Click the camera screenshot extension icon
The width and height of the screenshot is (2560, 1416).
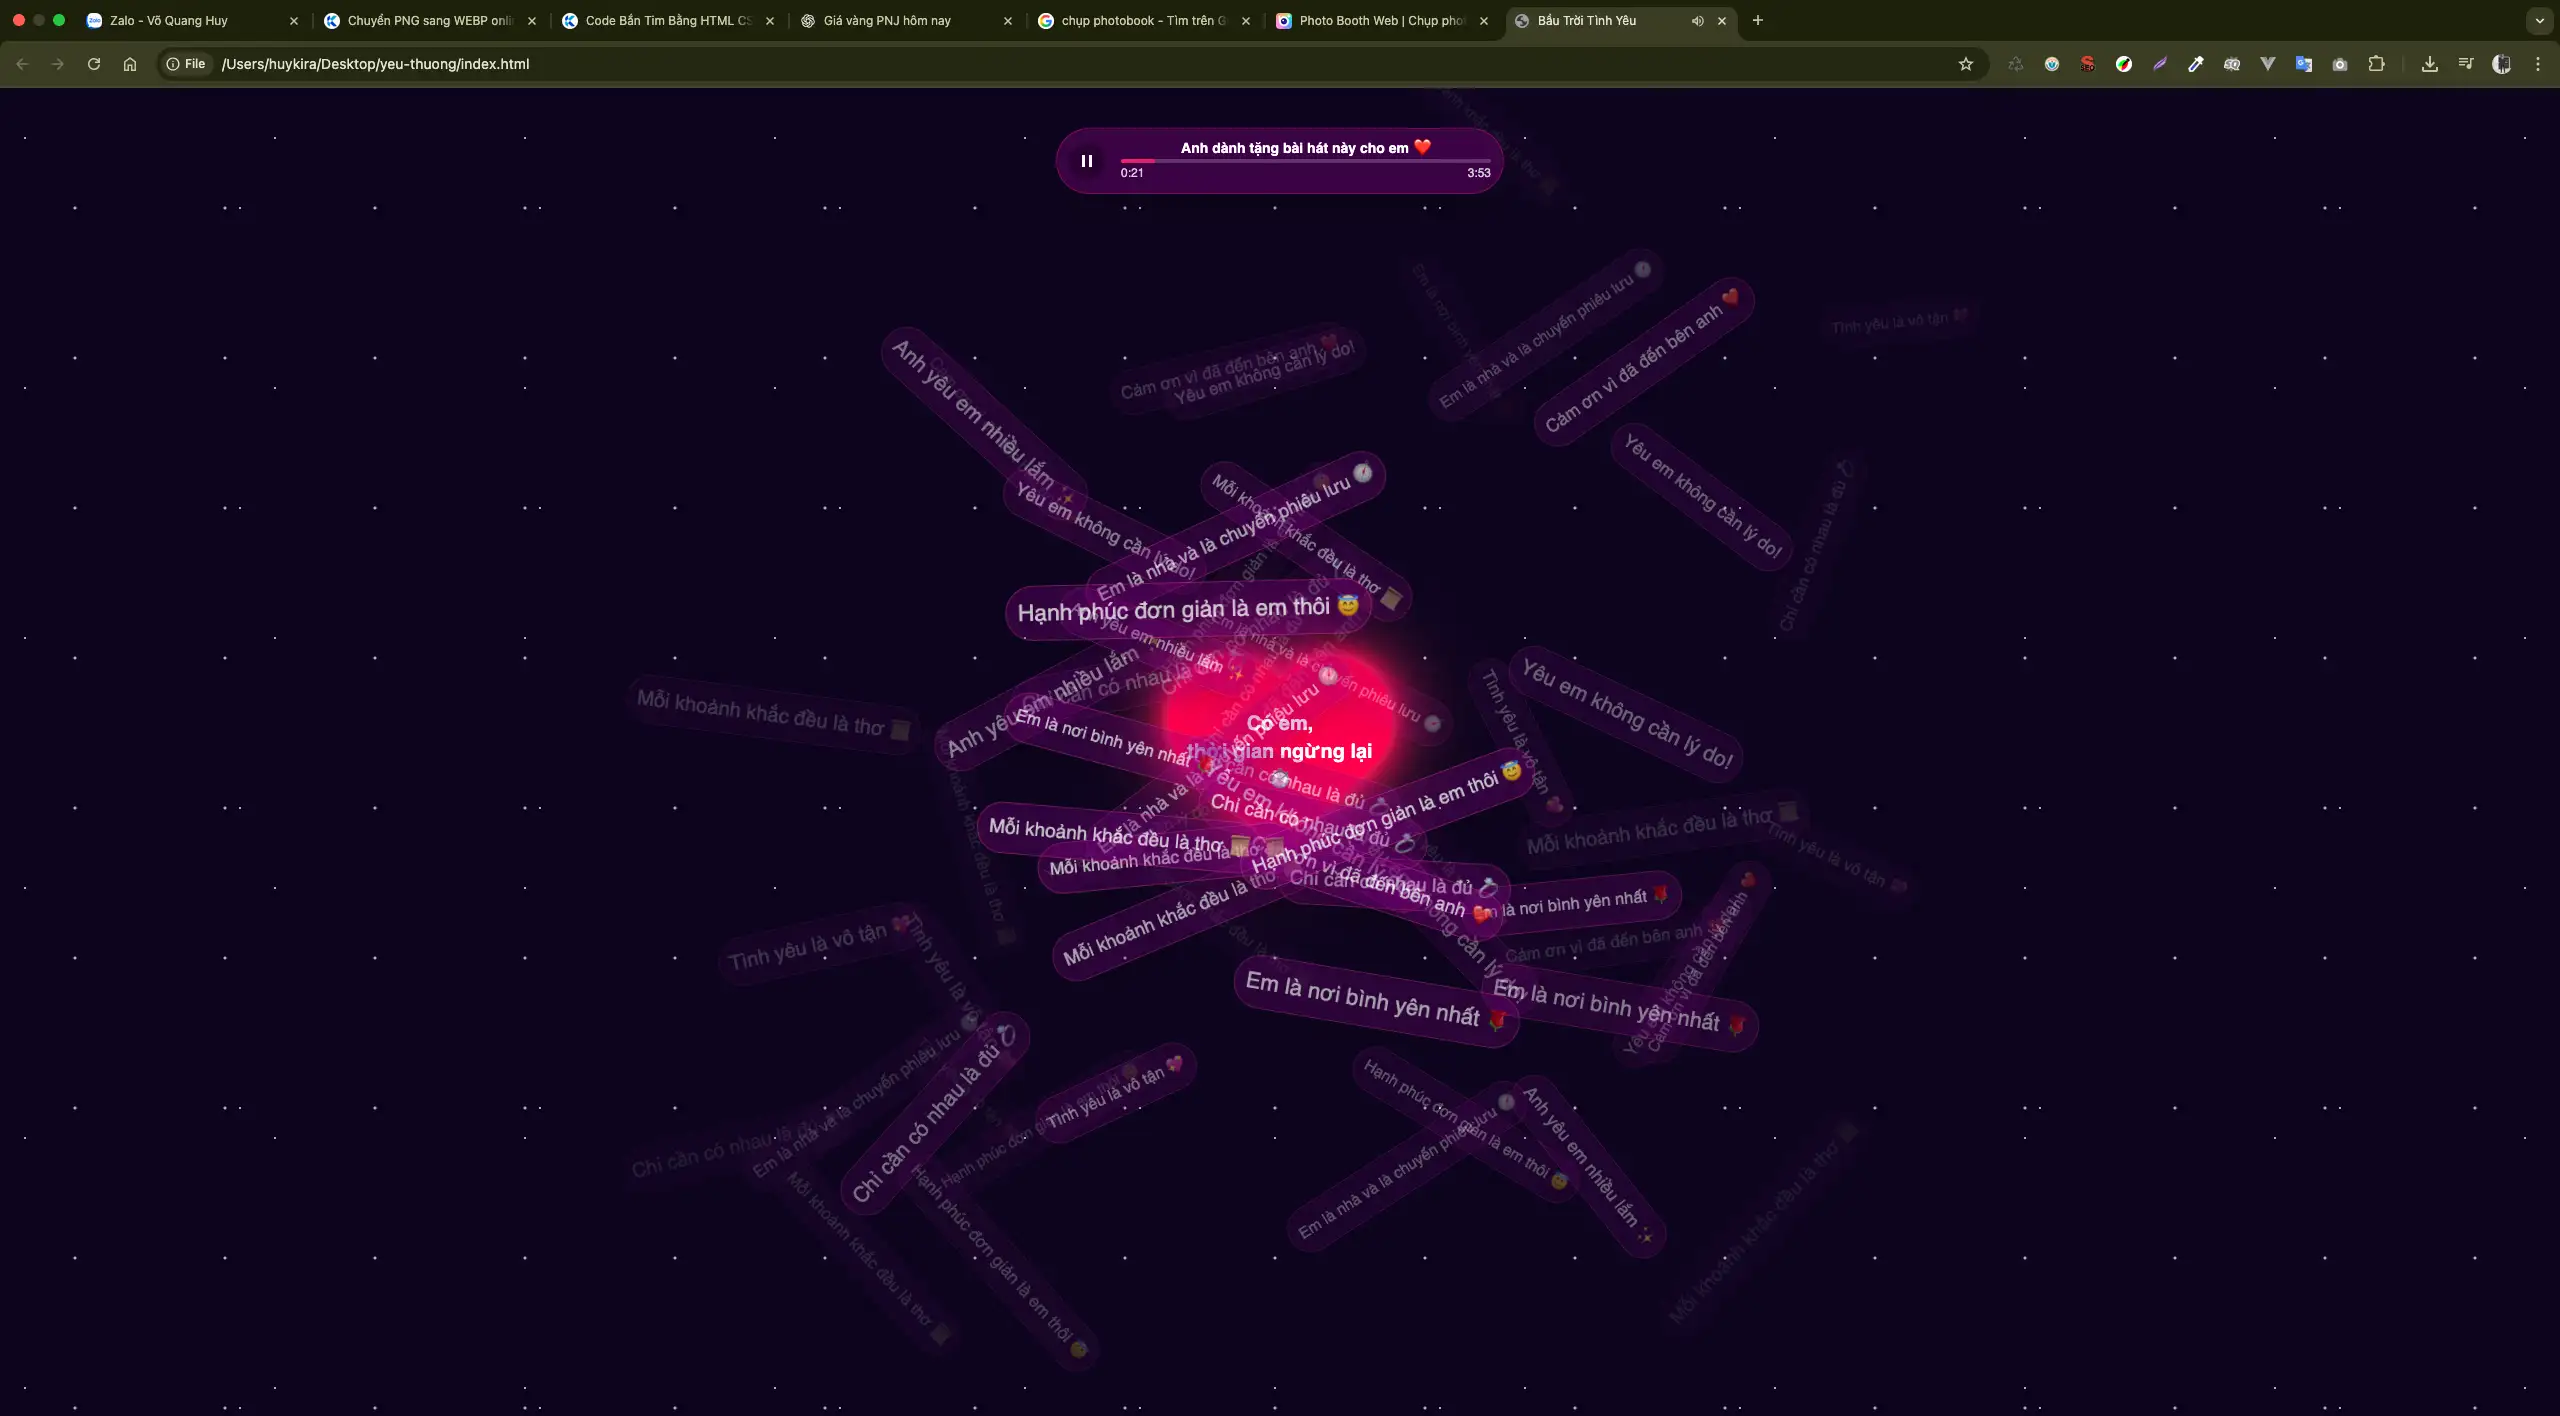(x=2340, y=64)
